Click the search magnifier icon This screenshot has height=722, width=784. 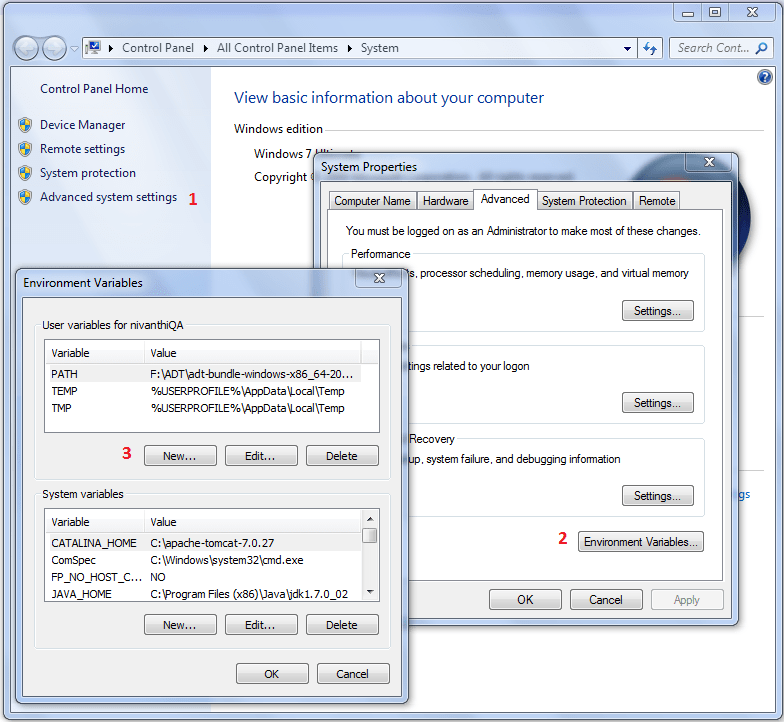tap(762, 48)
